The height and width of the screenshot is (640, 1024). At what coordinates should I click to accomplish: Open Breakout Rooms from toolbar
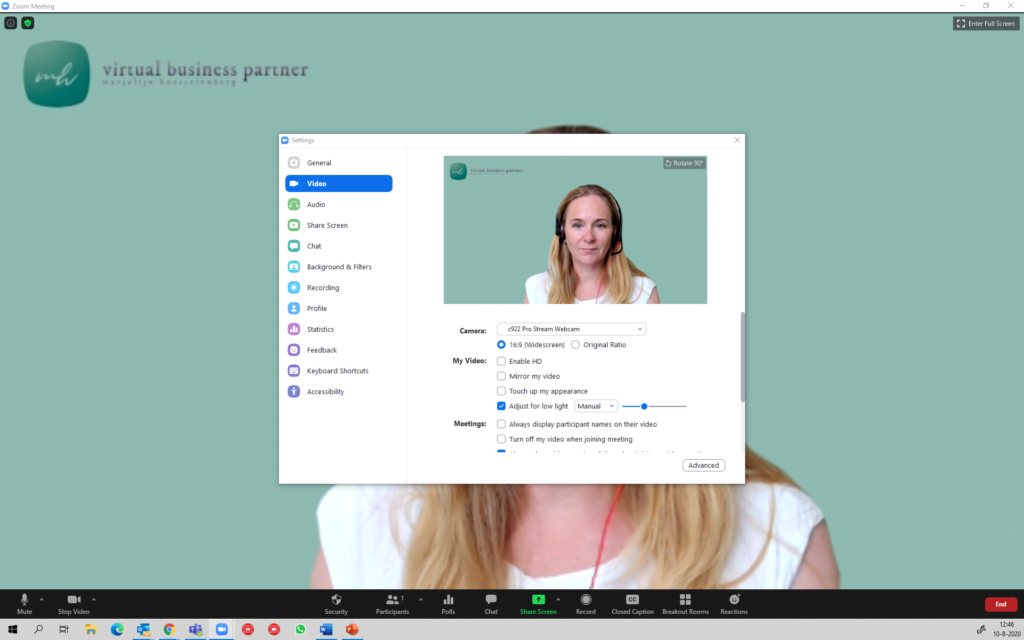pyautogui.click(x=685, y=600)
